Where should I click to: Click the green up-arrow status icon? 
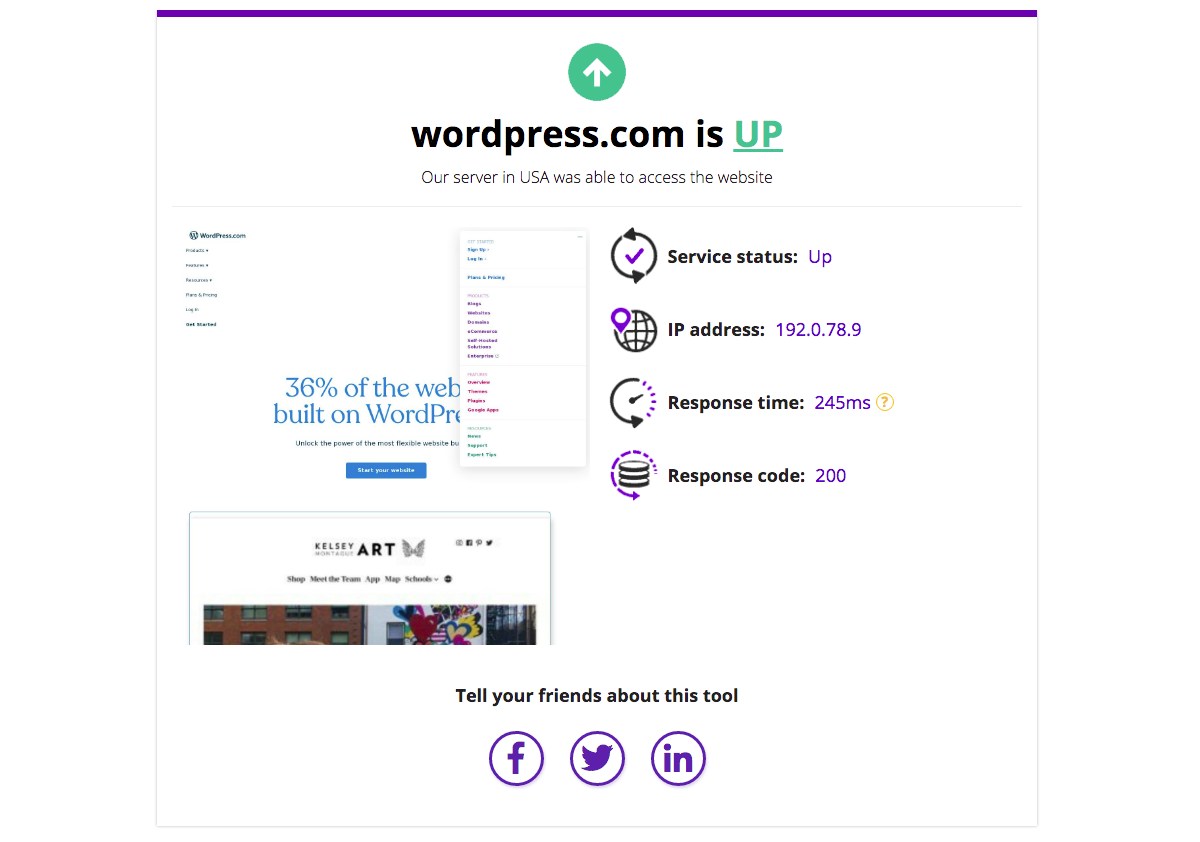tap(597, 72)
